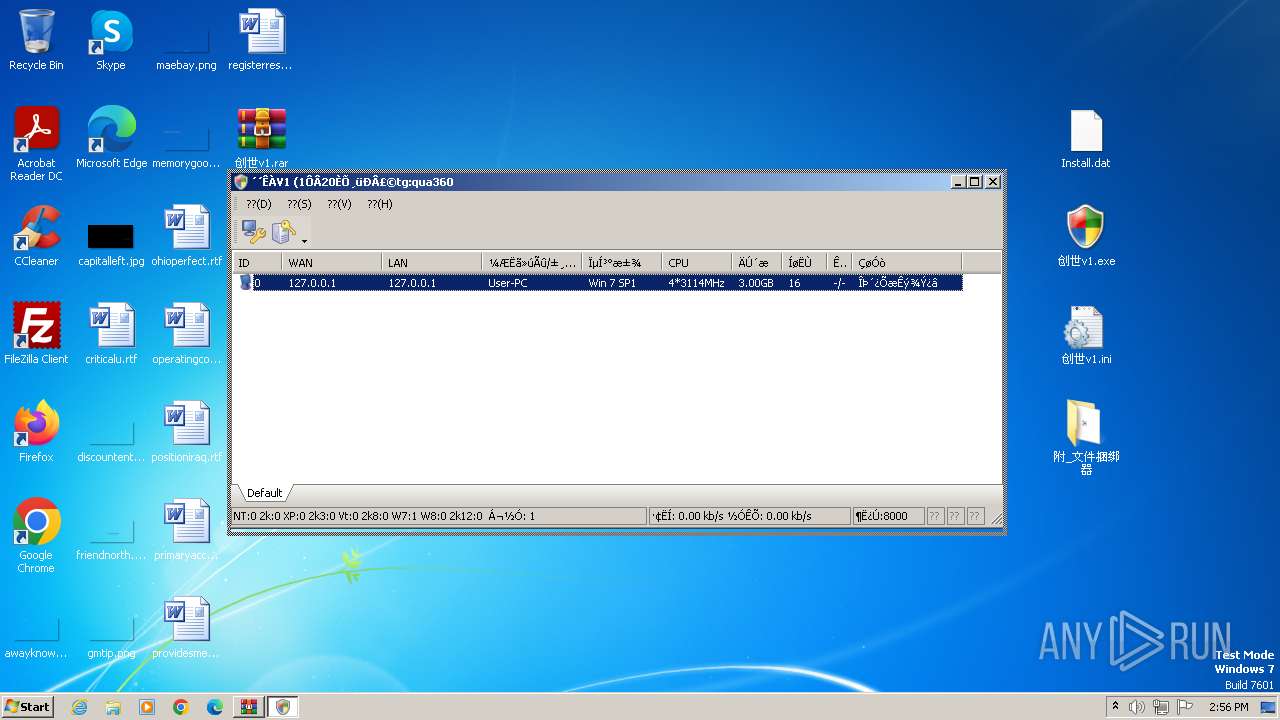This screenshot has height=720, width=1280.
Task: Click the 2:56 PM taskbar clock
Action: [1228, 707]
